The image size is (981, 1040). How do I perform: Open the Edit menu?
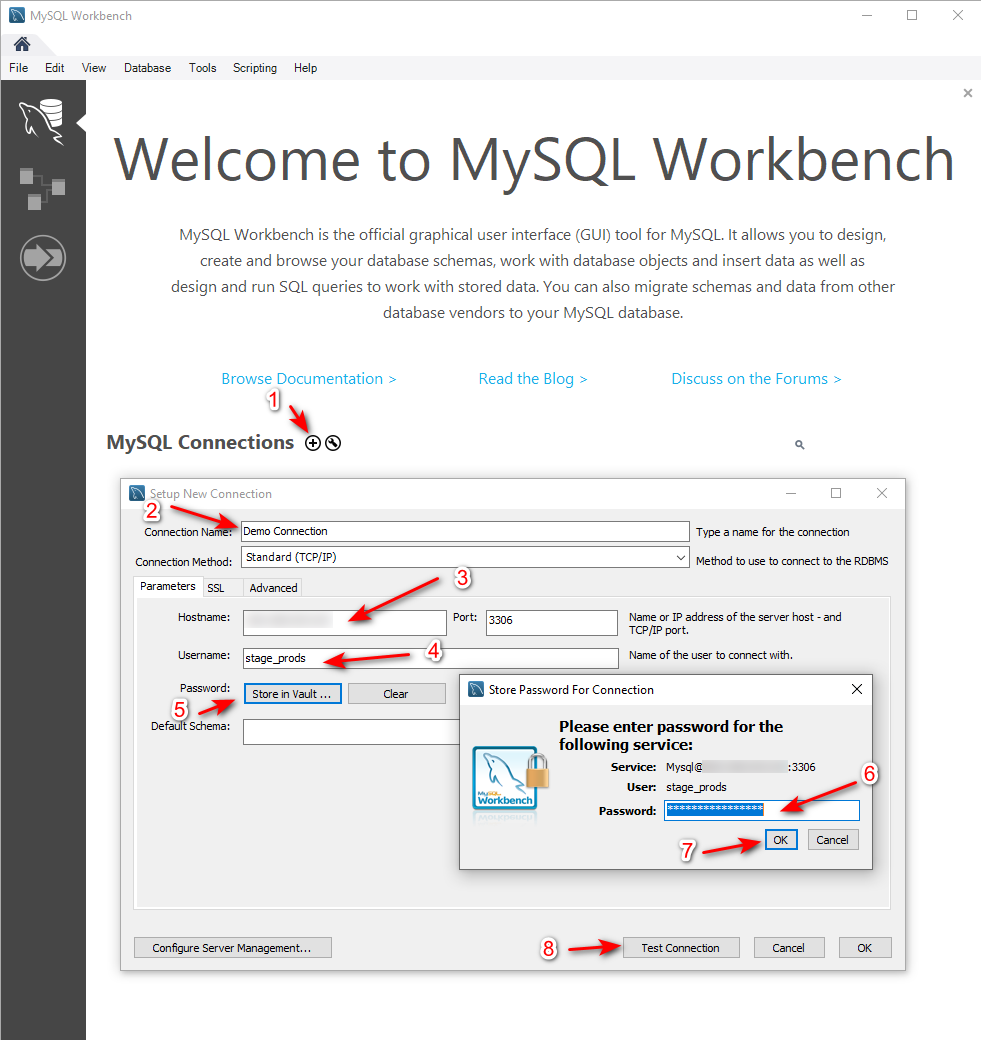tap(54, 68)
